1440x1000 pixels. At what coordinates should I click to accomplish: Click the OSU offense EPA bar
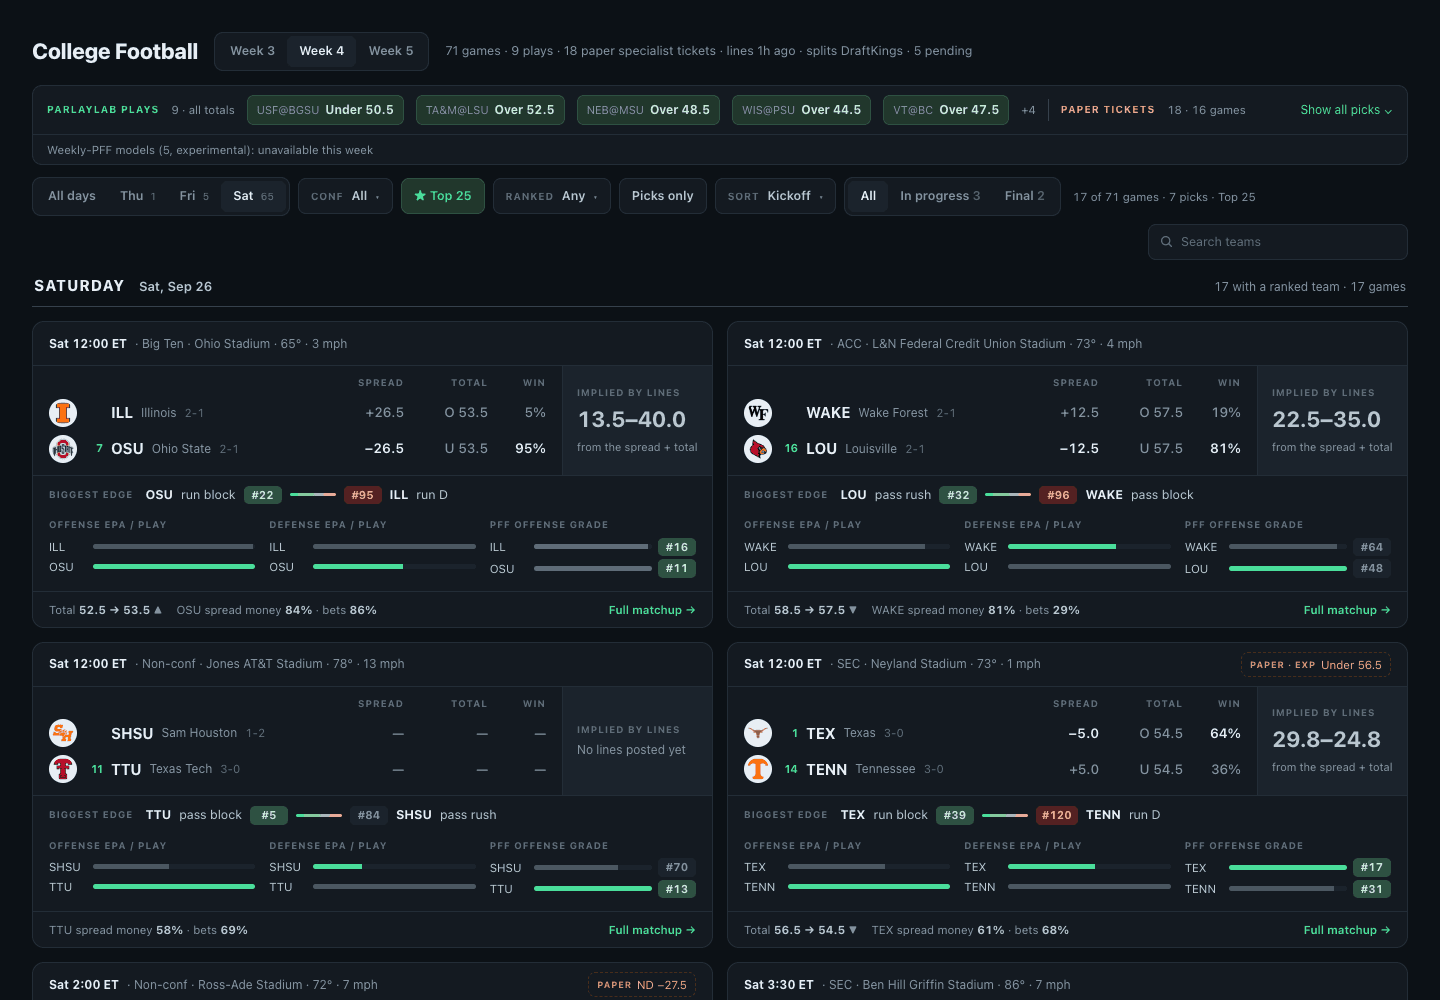[174, 567]
